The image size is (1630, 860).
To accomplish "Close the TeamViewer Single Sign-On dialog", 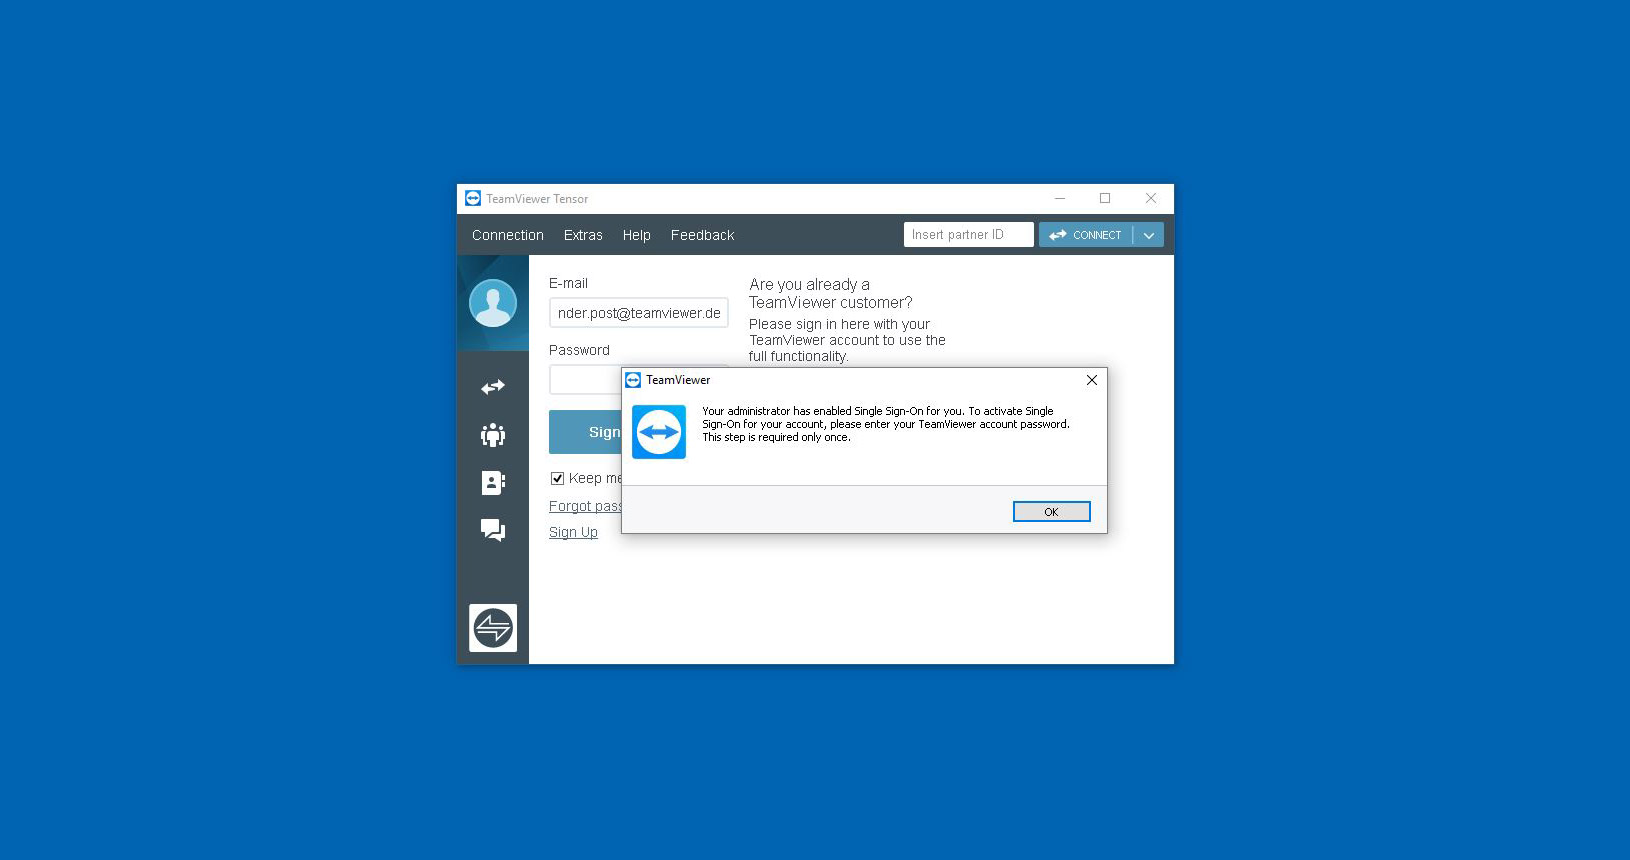I will [1092, 380].
